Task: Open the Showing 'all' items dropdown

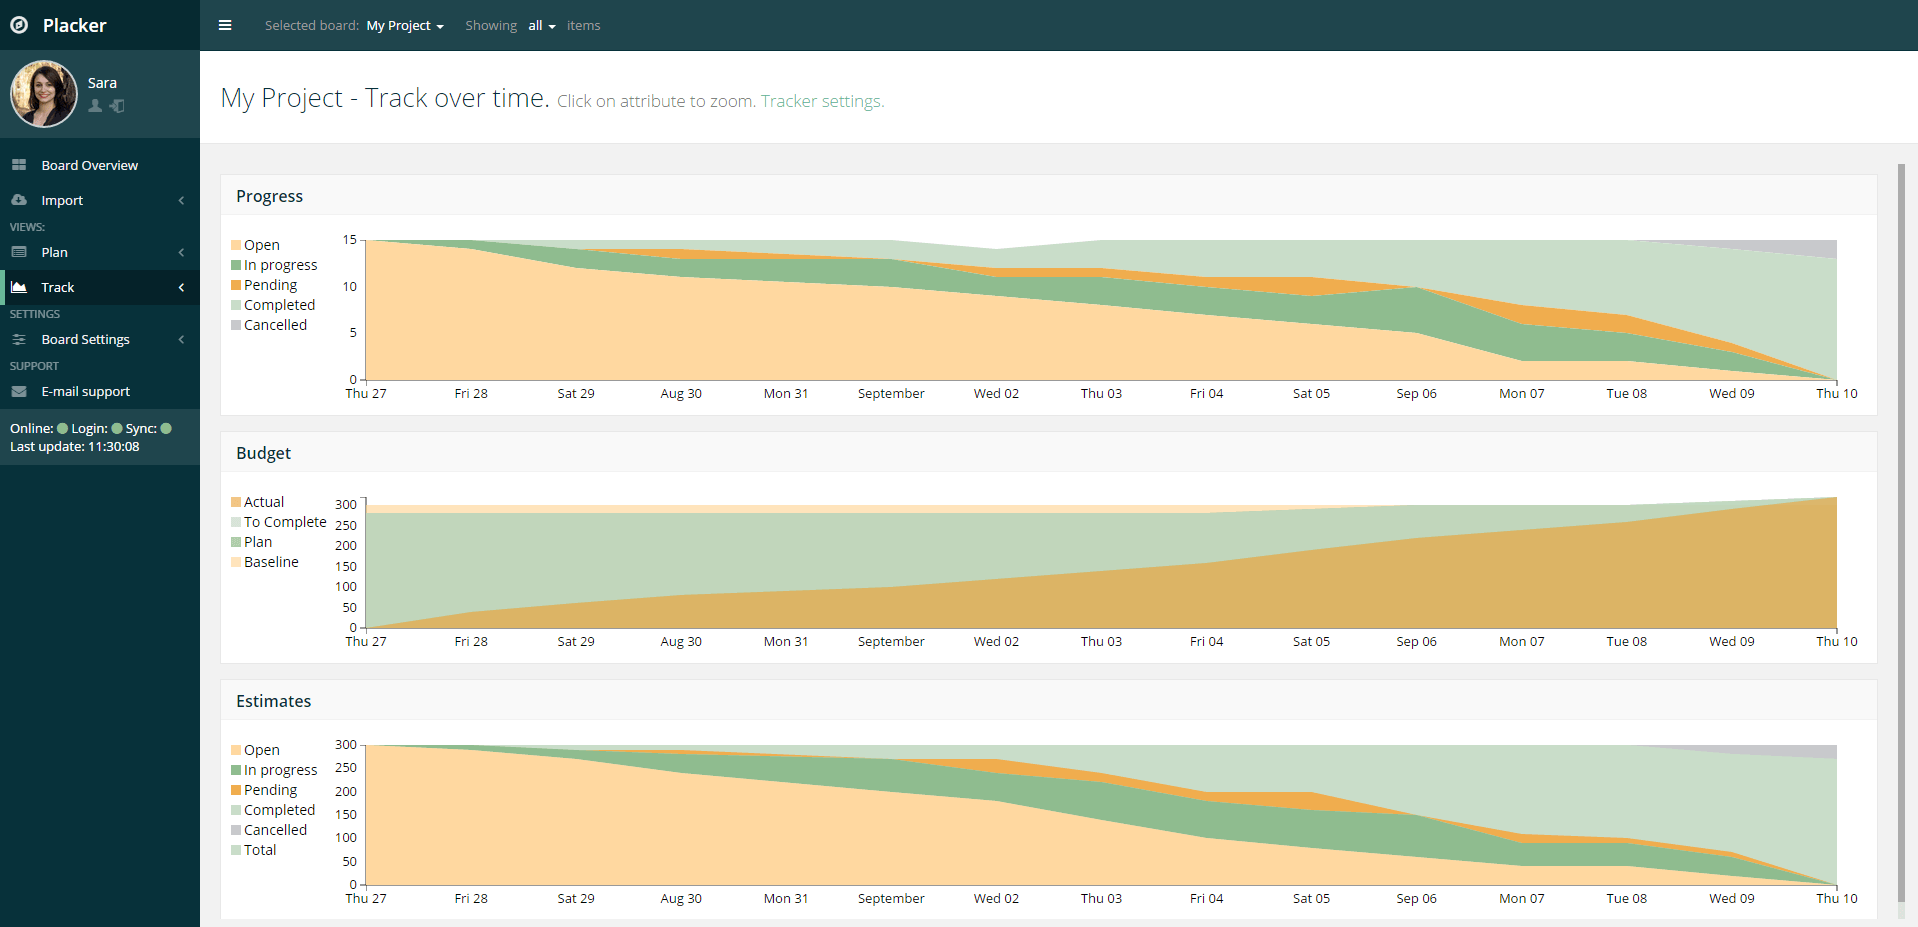Action: tap(541, 25)
